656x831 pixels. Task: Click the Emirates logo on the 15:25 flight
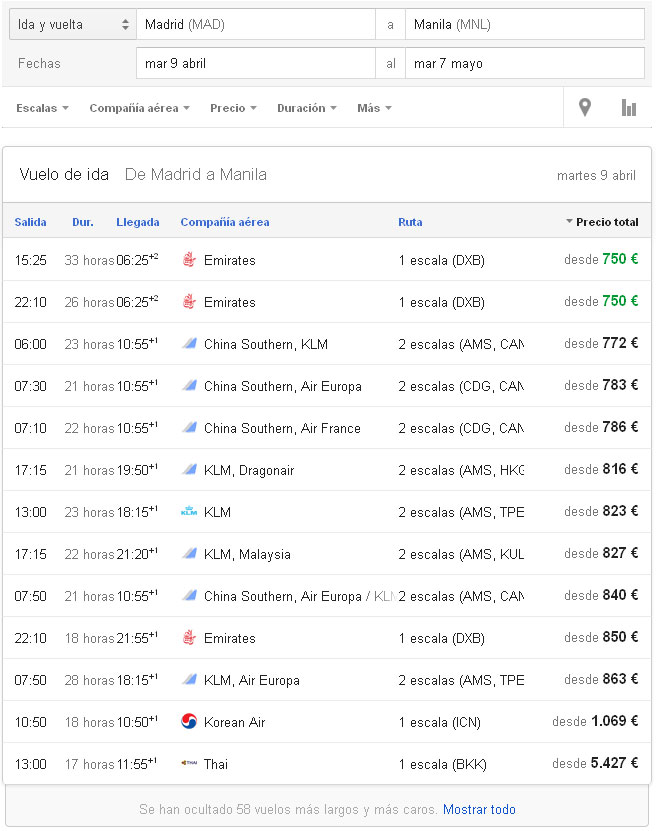[x=189, y=260]
